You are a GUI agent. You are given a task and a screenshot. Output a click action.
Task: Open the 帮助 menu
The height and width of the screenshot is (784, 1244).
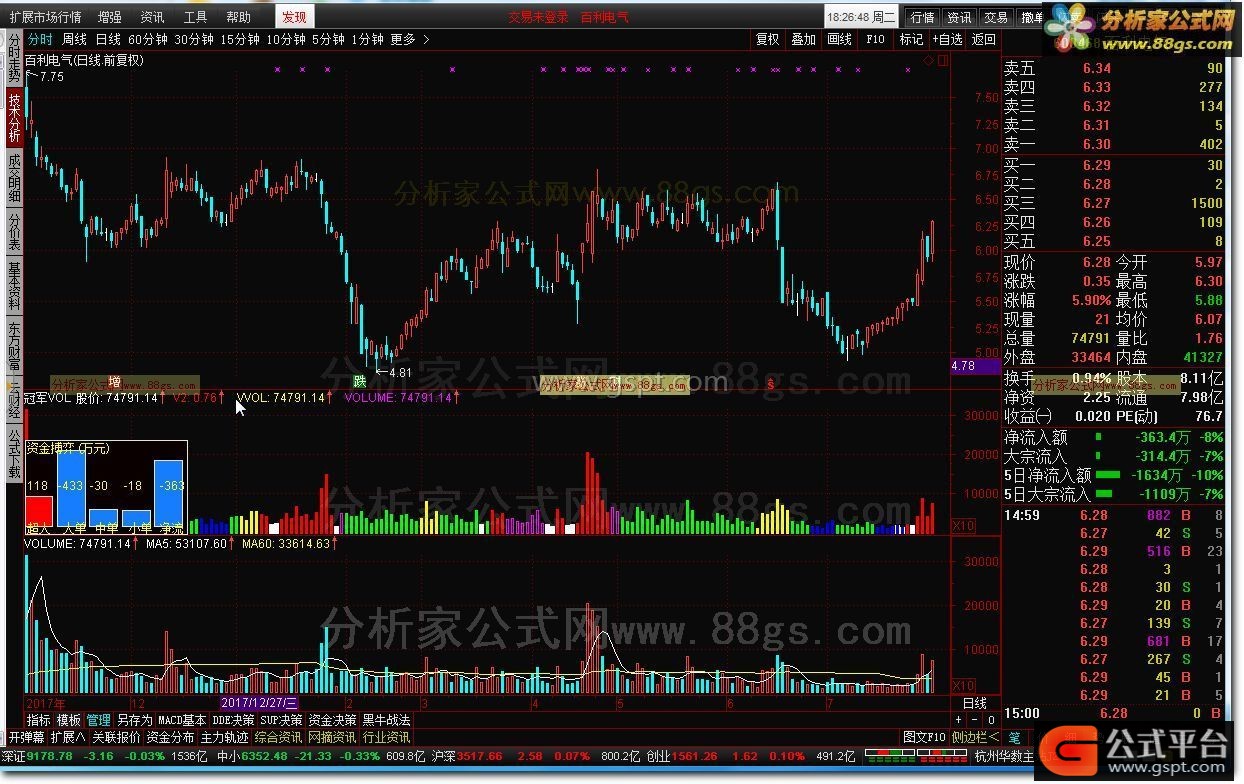point(238,17)
